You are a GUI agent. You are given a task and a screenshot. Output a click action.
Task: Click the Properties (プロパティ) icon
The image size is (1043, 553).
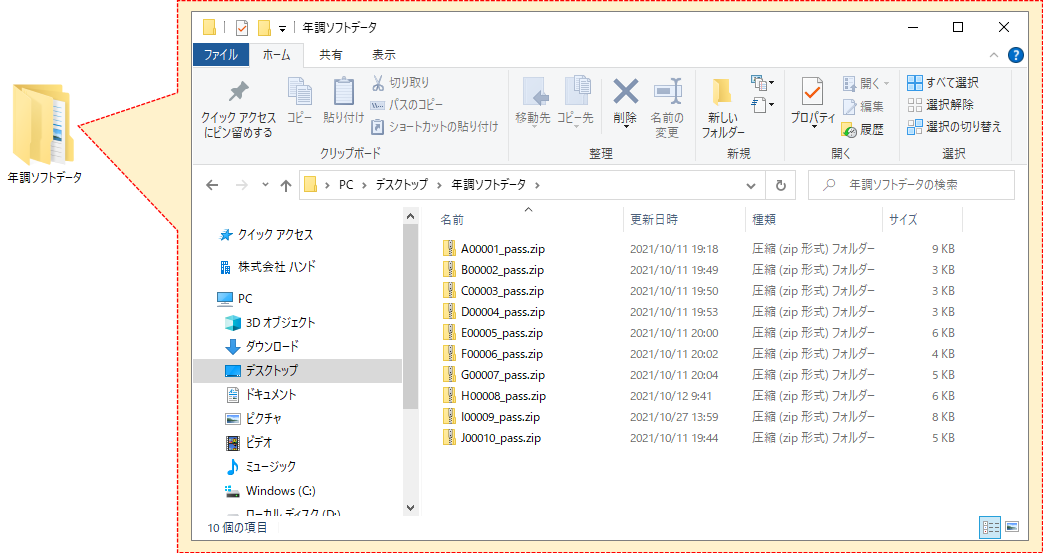click(x=812, y=92)
